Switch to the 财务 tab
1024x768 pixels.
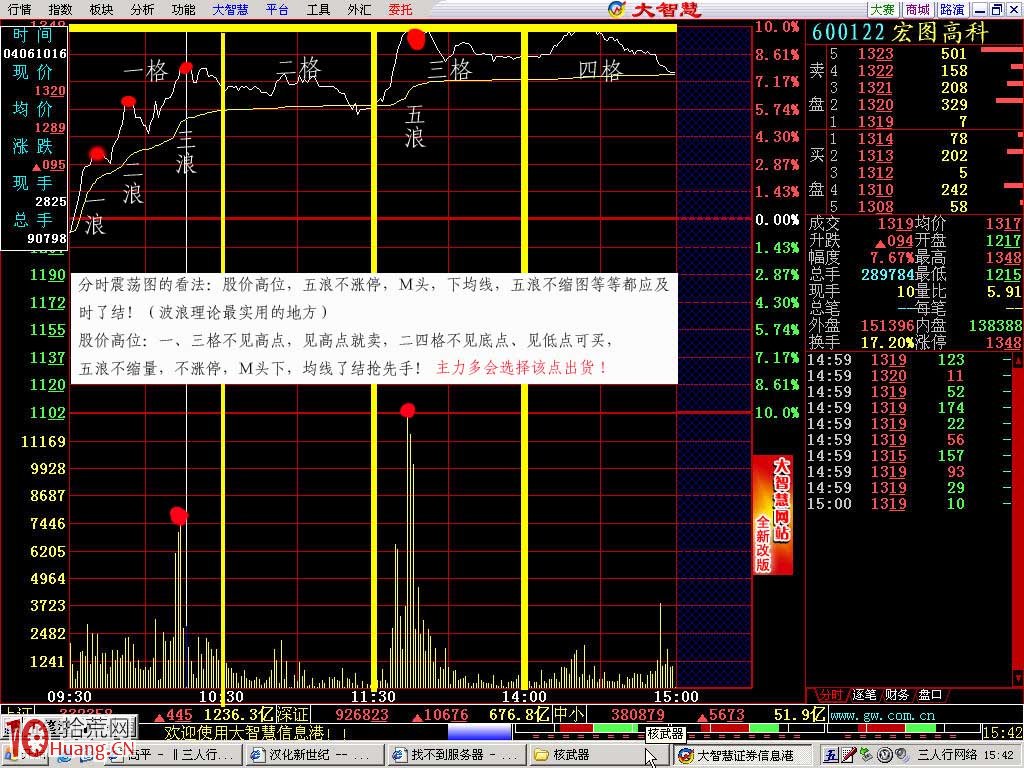[897, 694]
